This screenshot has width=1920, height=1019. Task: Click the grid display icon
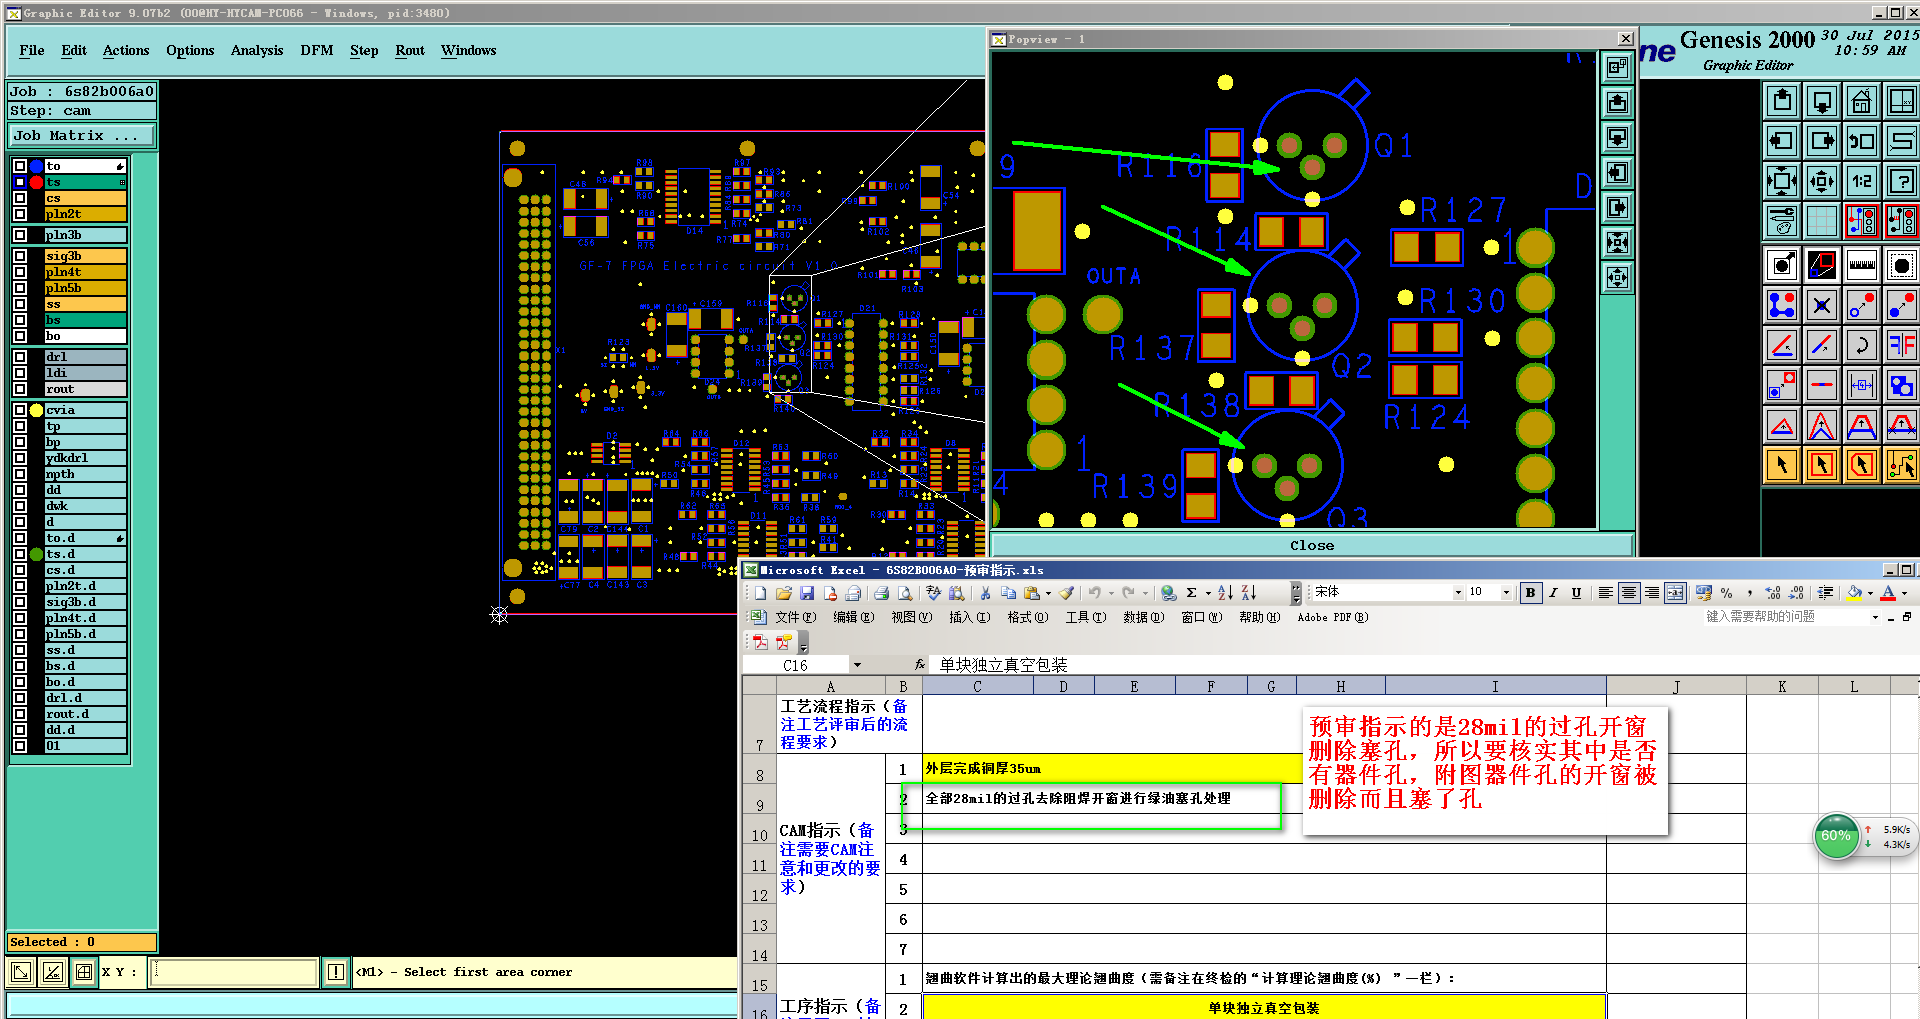pyautogui.click(x=1822, y=220)
